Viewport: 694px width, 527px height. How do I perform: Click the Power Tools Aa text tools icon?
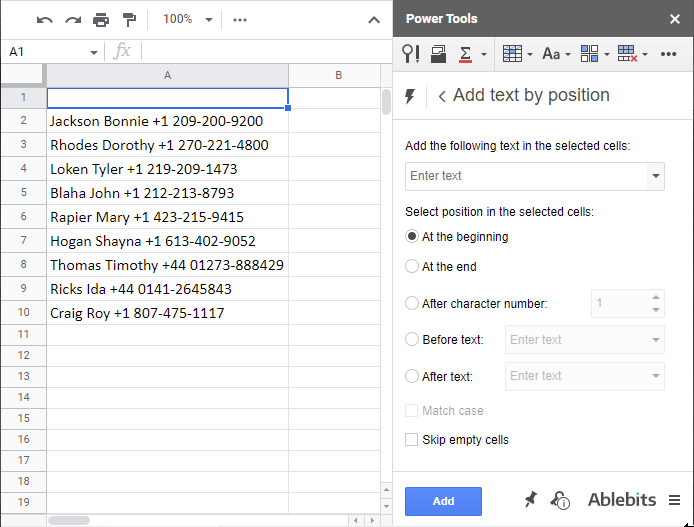coord(551,54)
